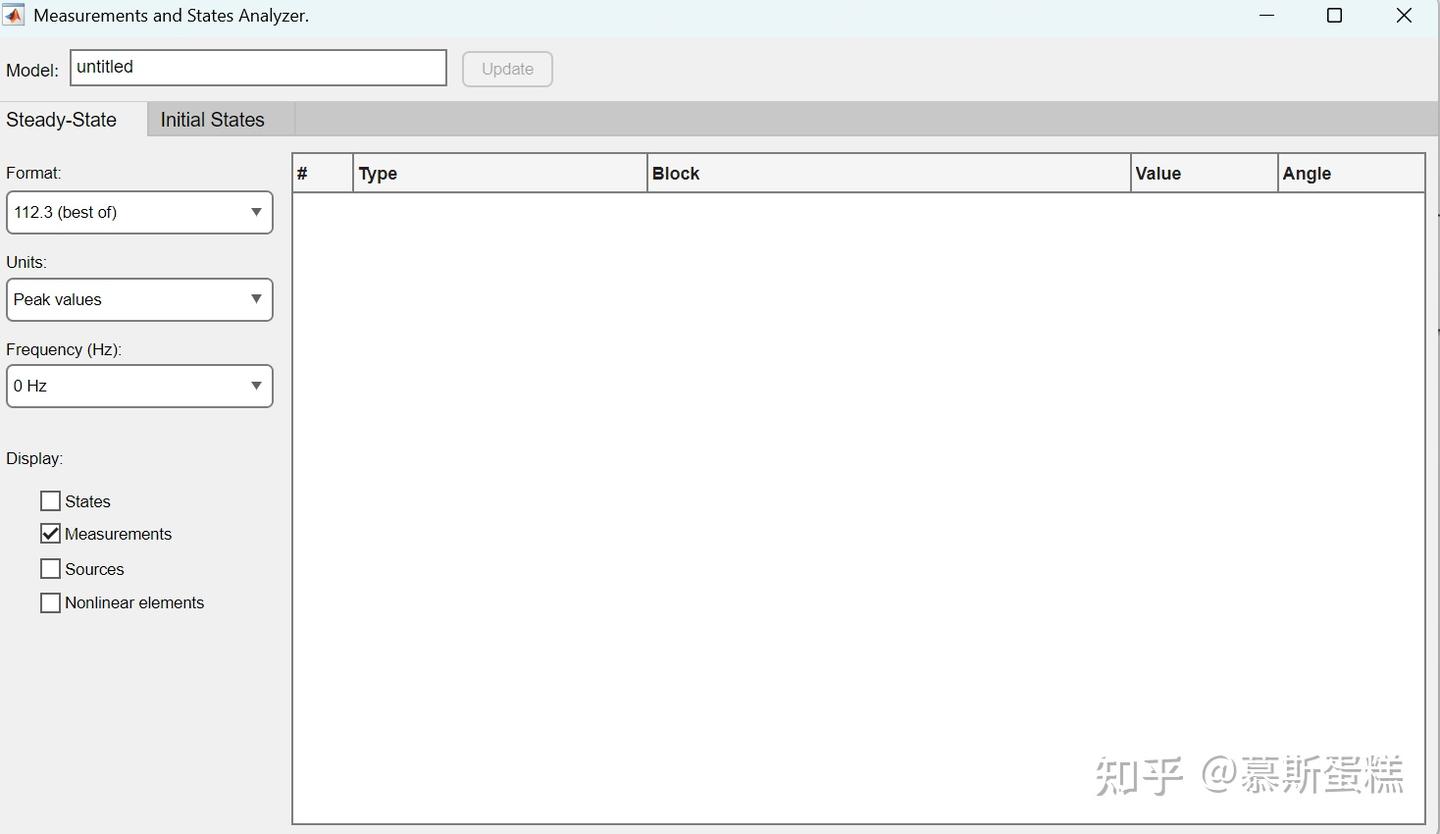Maximize the analyzer window

click(x=1334, y=16)
